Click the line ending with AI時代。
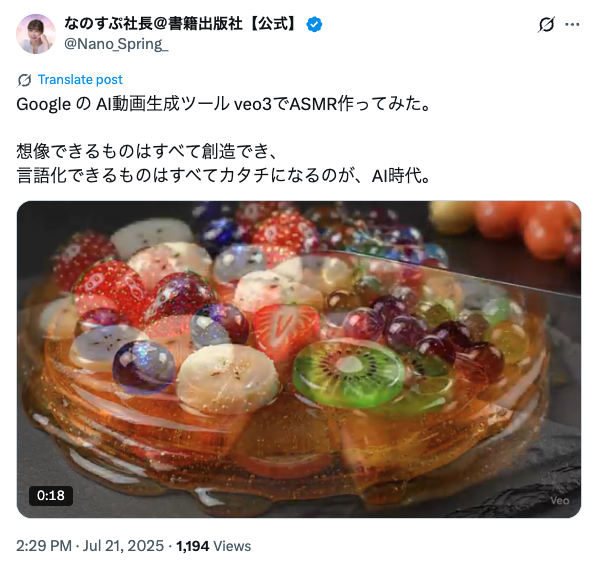 tap(224, 176)
